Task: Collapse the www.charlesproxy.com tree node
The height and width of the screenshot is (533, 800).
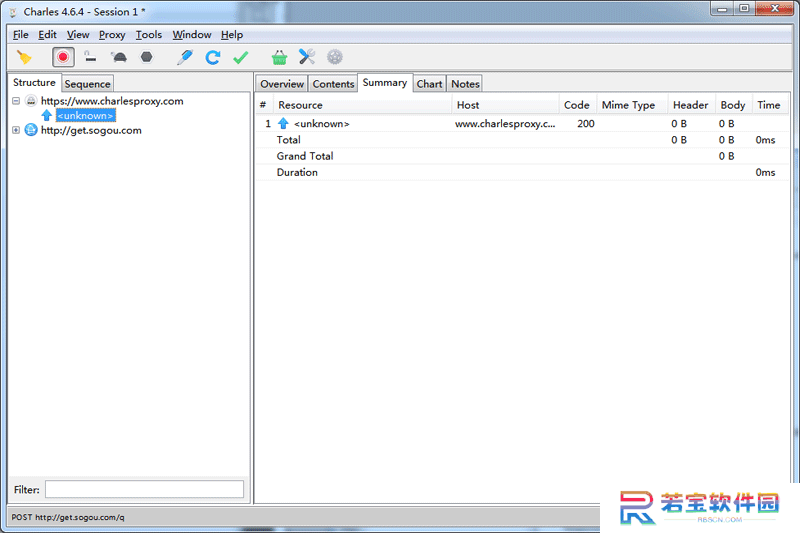Action: (x=16, y=101)
